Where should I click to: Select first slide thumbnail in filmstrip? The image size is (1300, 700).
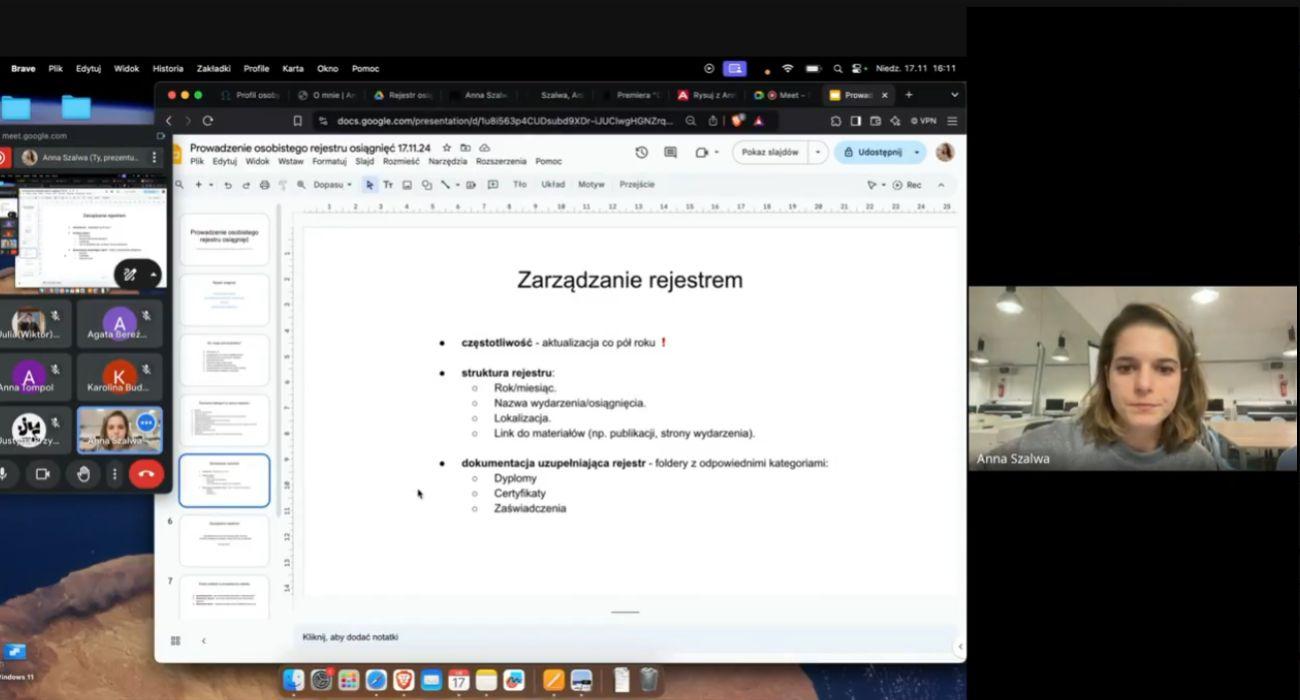tap(224, 239)
